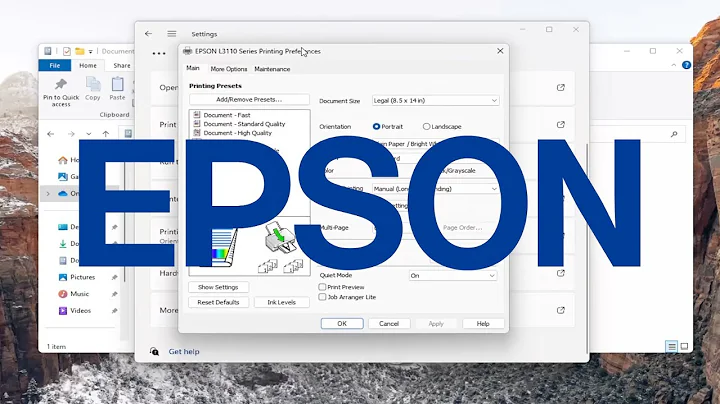Switch to details view icon in File Explorer
Image resolution: width=720 pixels, height=404 pixels.
tap(671, 347)
